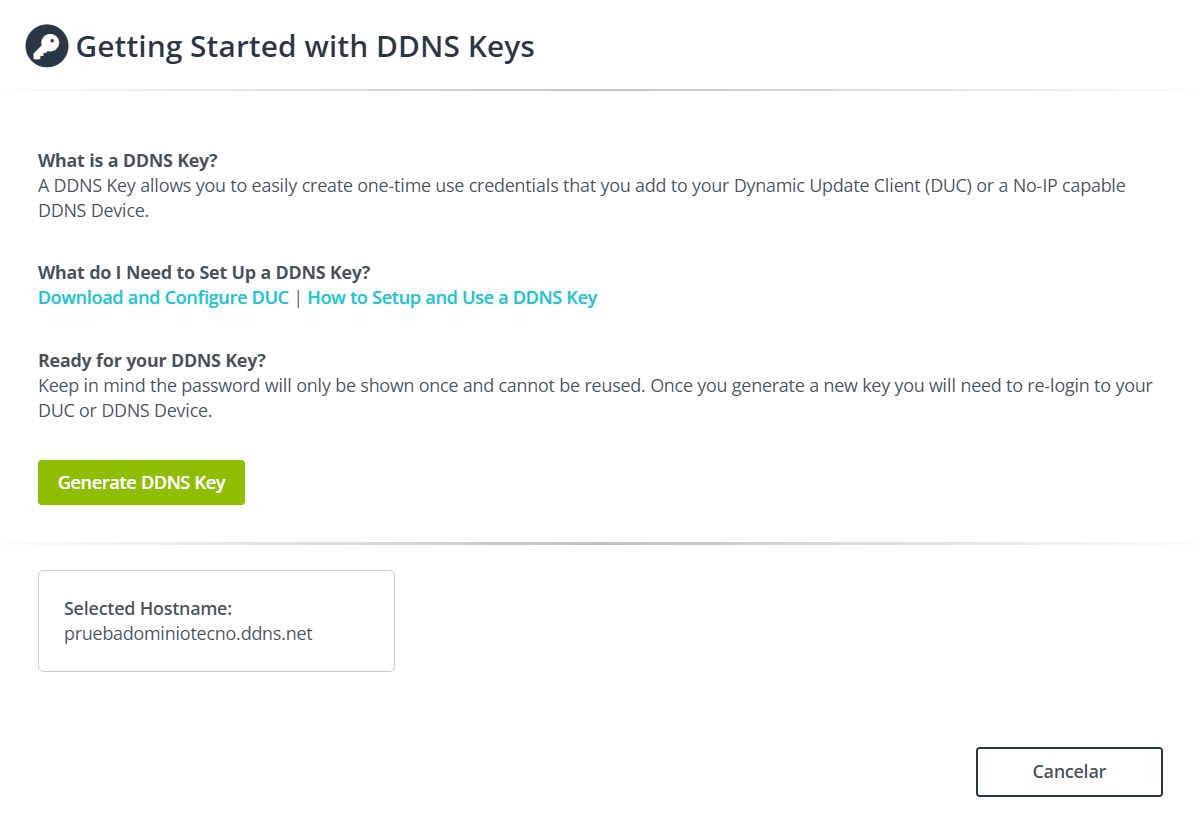This screenshot has width=1195, height=817.
Task: Click the key icon in the header
Action: (x=46, y=46)
